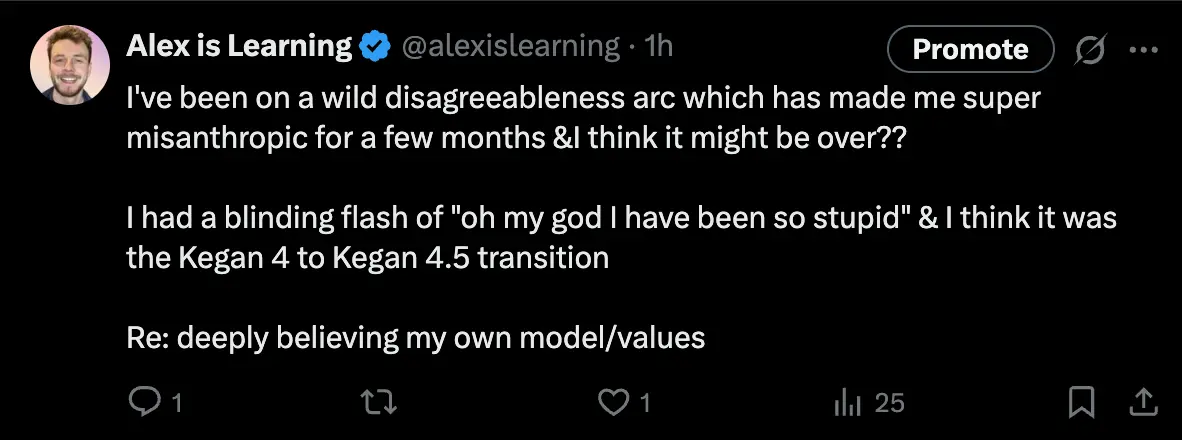The height and width of the screenshot is (440, 1182).
Task: Click the 25 views count
Action: pyautogui.click(x=889, y=403)
